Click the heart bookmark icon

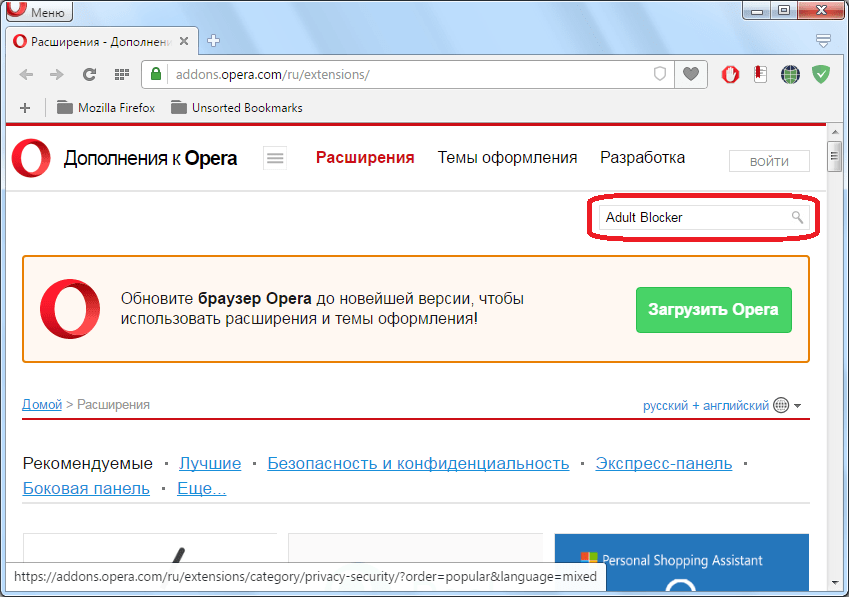pos(690,74)
